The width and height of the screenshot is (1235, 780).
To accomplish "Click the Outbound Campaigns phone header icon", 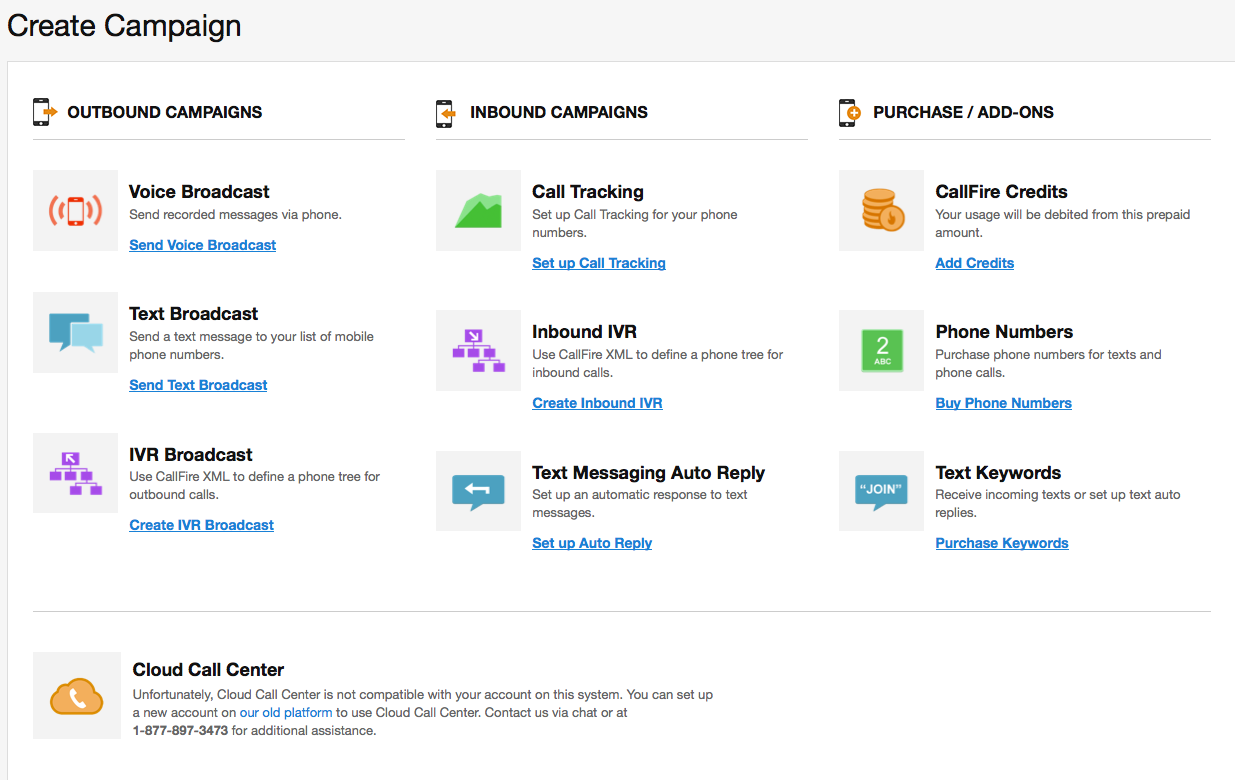I will 44,111.
